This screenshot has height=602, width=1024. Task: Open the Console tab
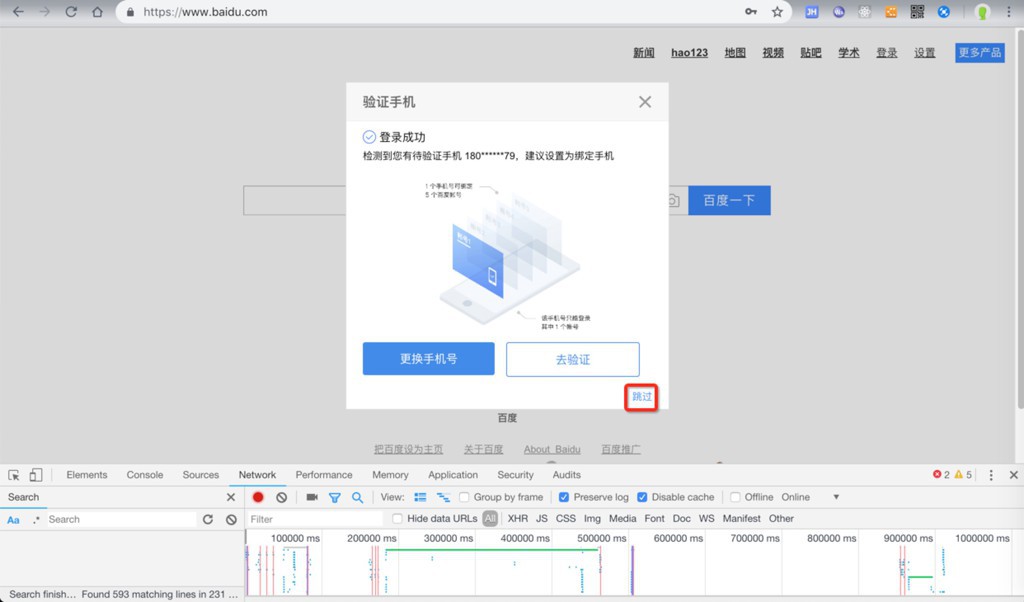[x=145, y=475]
